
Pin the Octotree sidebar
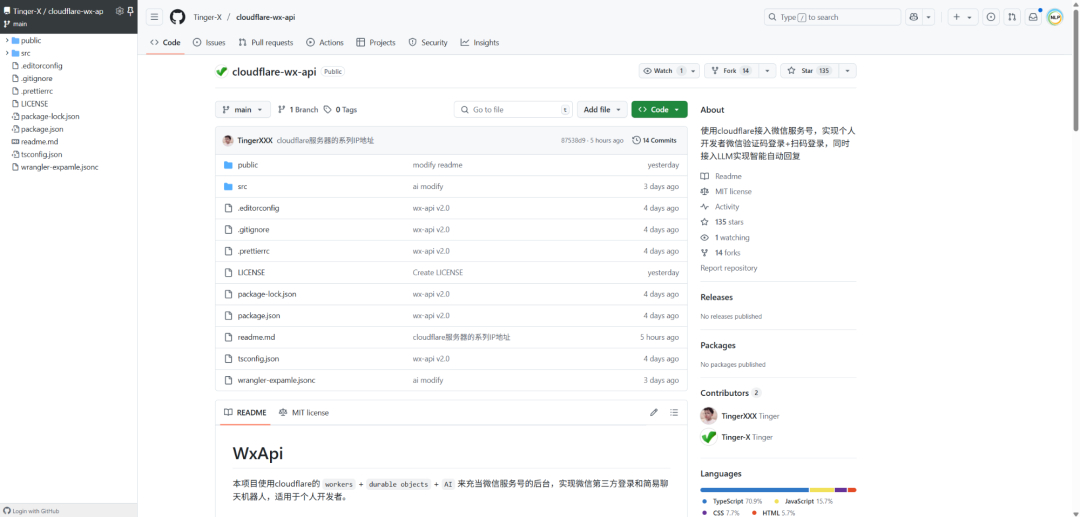coord(130,11)
